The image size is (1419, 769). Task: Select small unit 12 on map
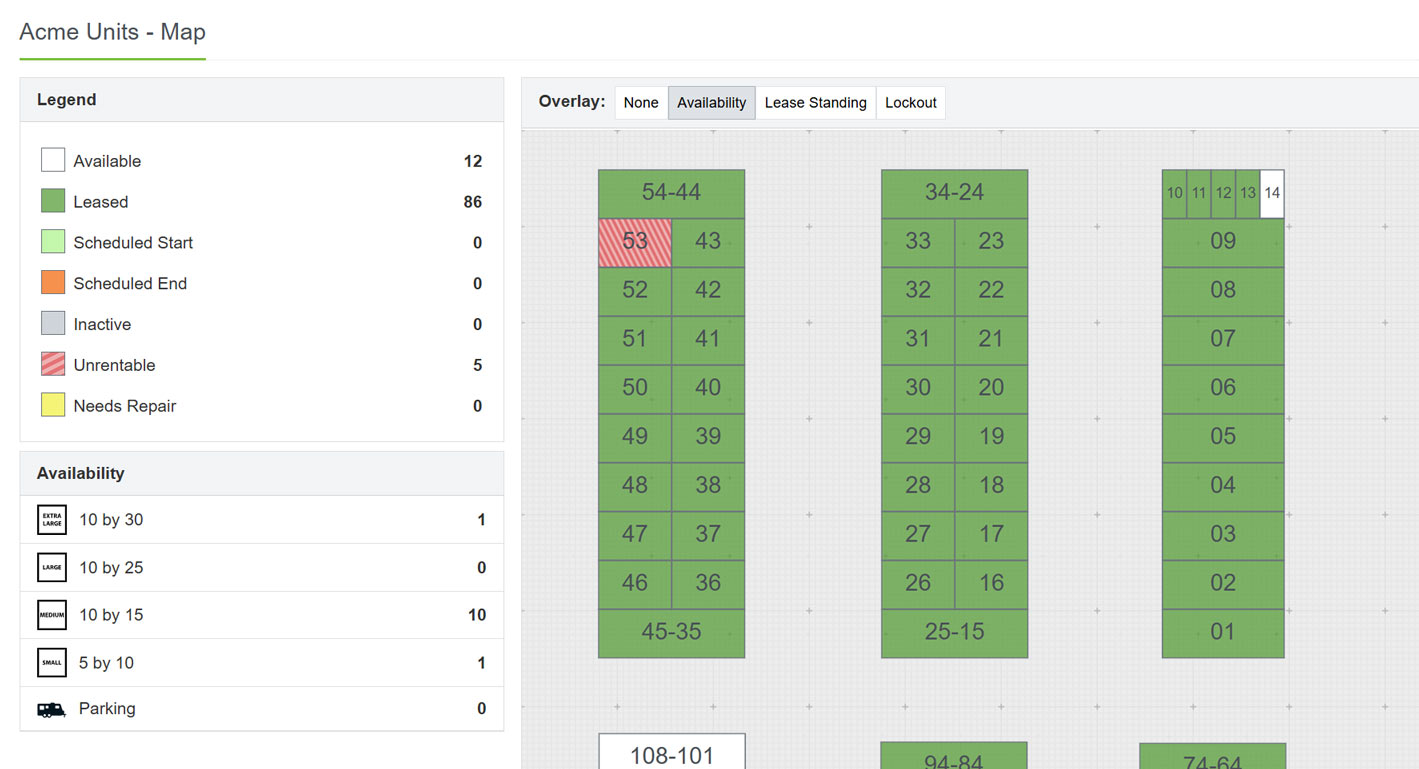point(1223,193)
